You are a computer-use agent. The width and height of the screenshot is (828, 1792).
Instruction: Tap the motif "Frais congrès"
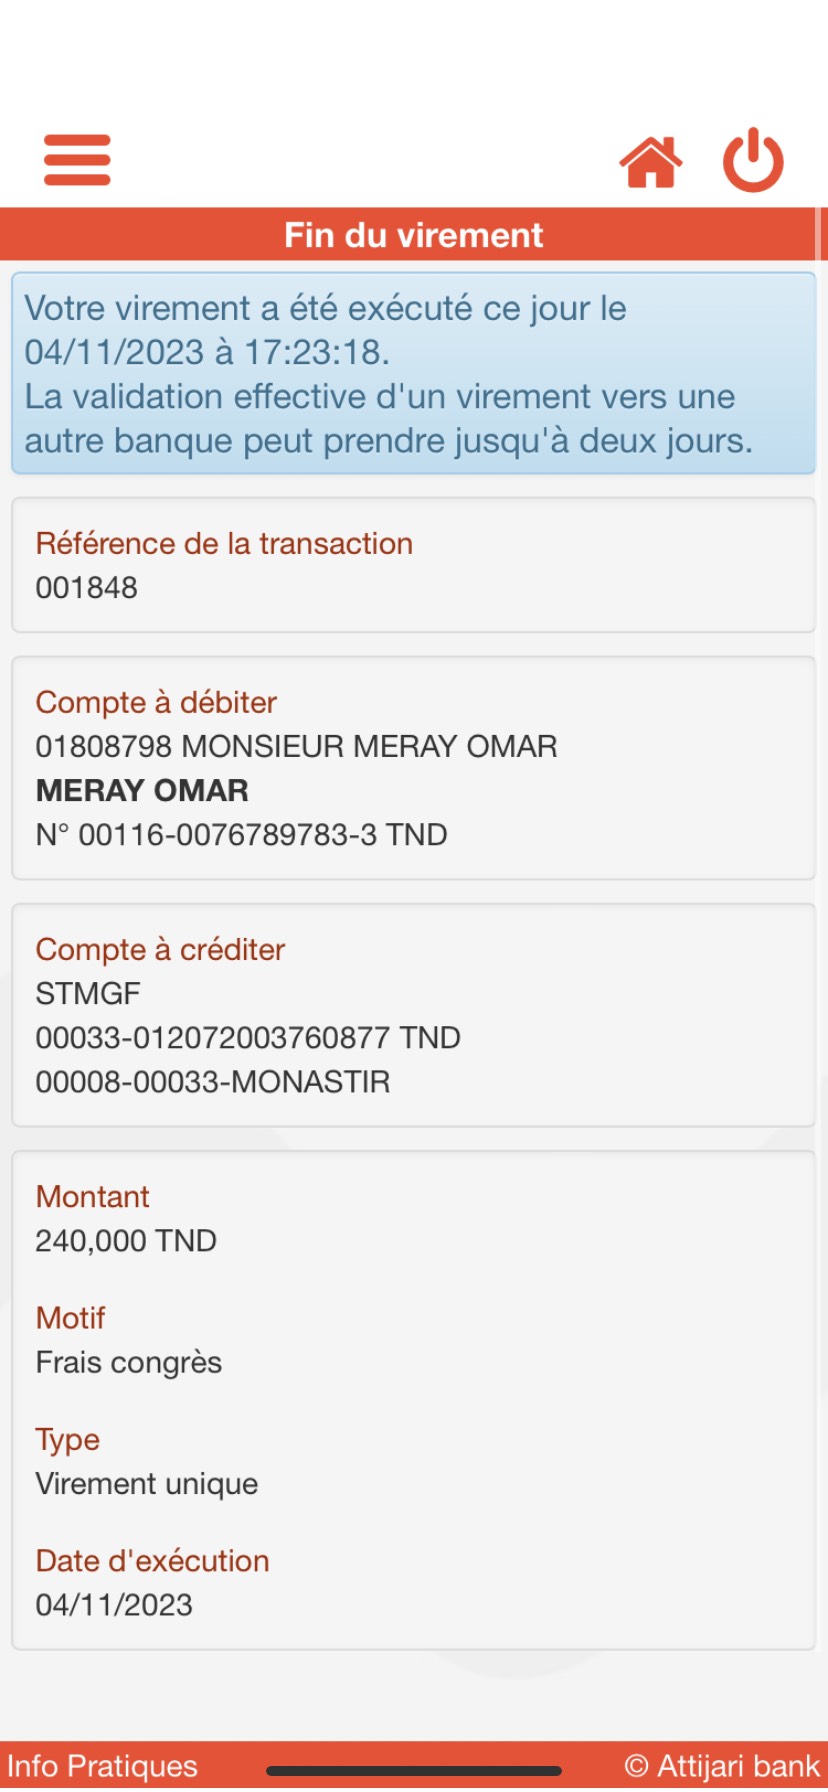point(129,1363)
